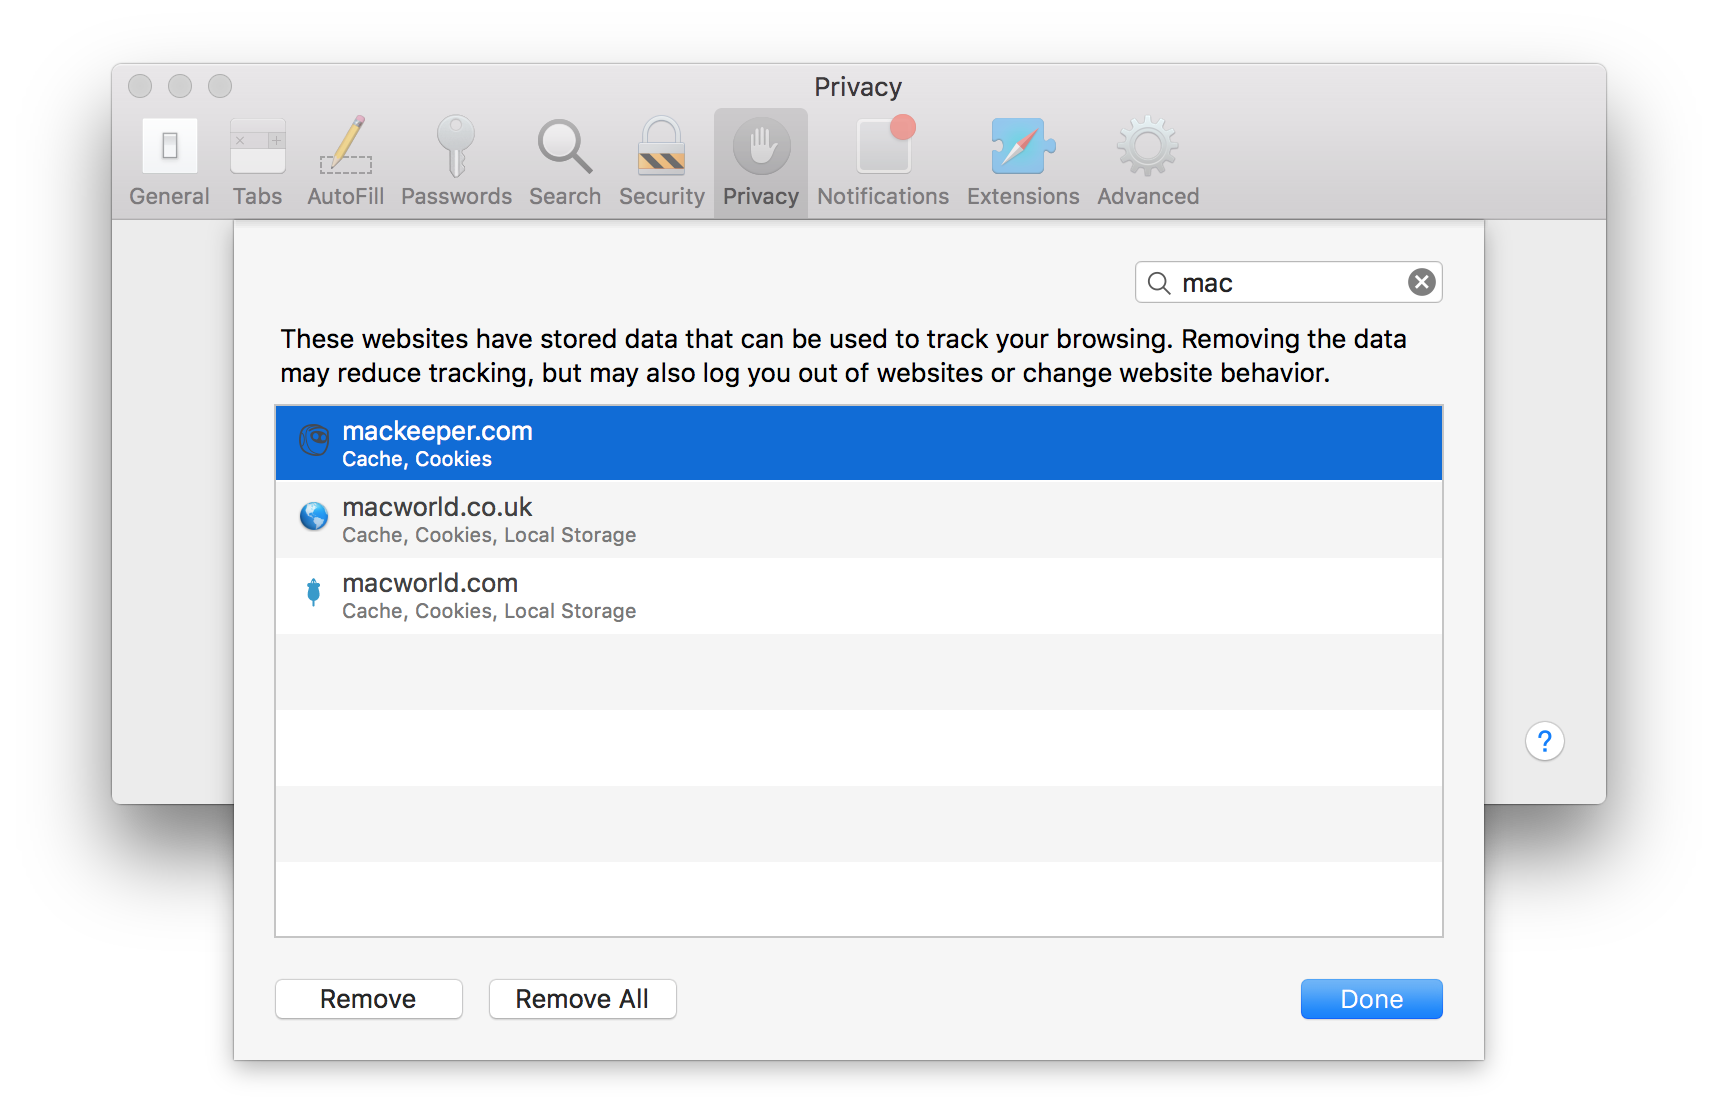Open the Notifications badge icon
Viewport: 1718px width, 1102px height.
pos(884,145)
